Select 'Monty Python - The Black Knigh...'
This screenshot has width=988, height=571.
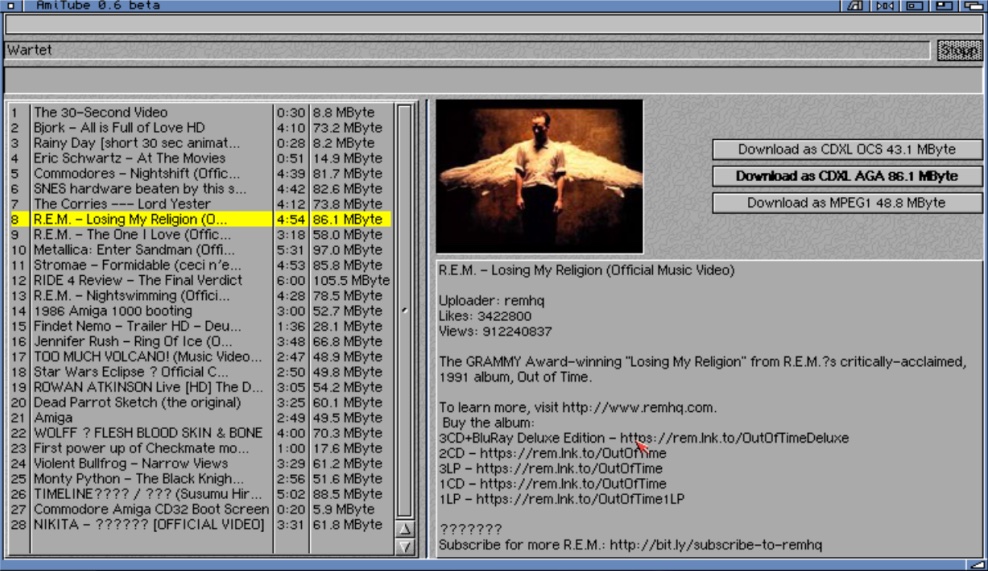click(x=200, y=478)
